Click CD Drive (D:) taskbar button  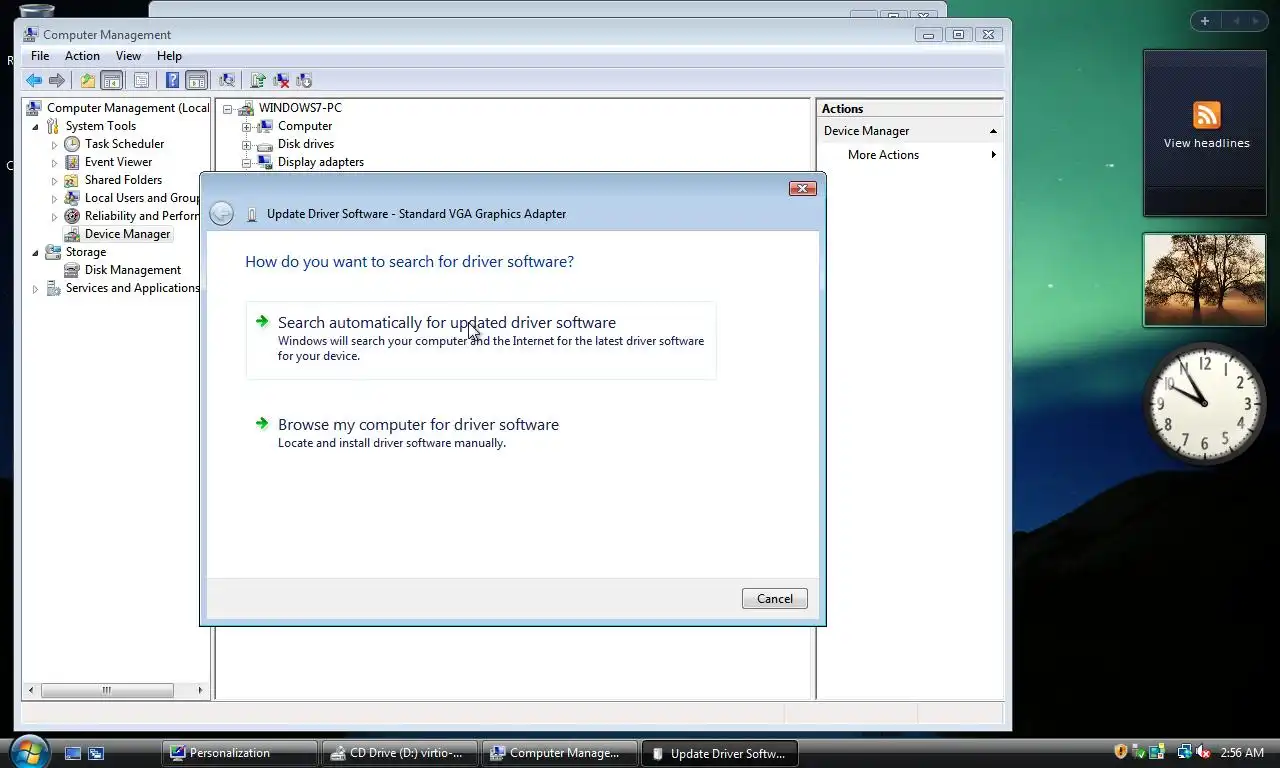400,753
